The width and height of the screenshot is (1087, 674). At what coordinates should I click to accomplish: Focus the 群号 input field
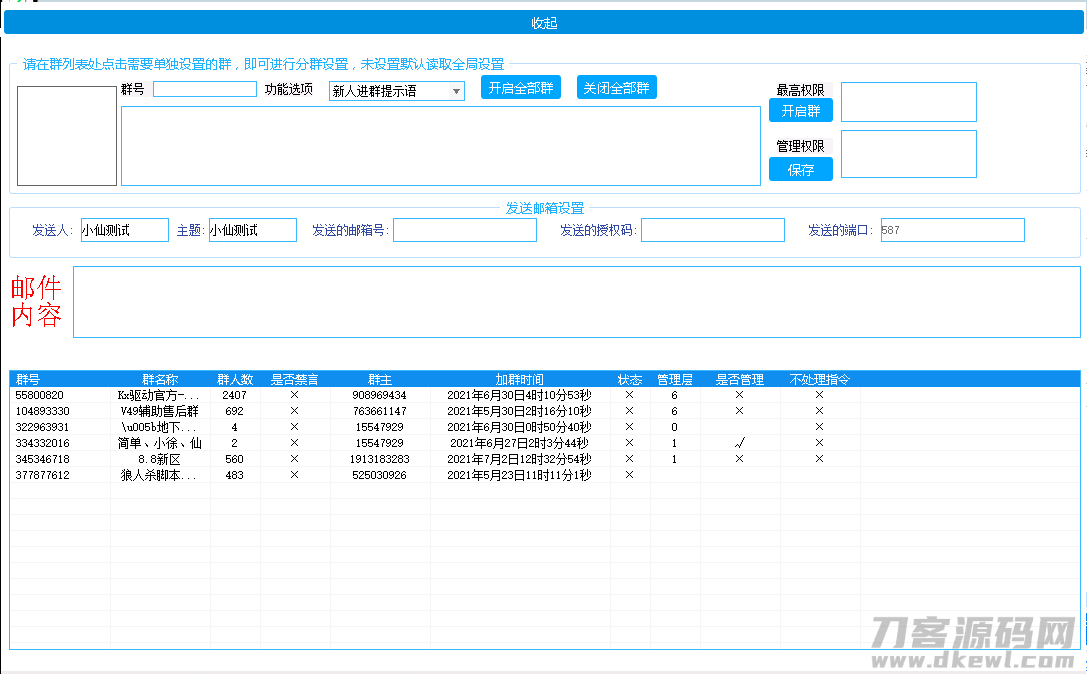205,89
